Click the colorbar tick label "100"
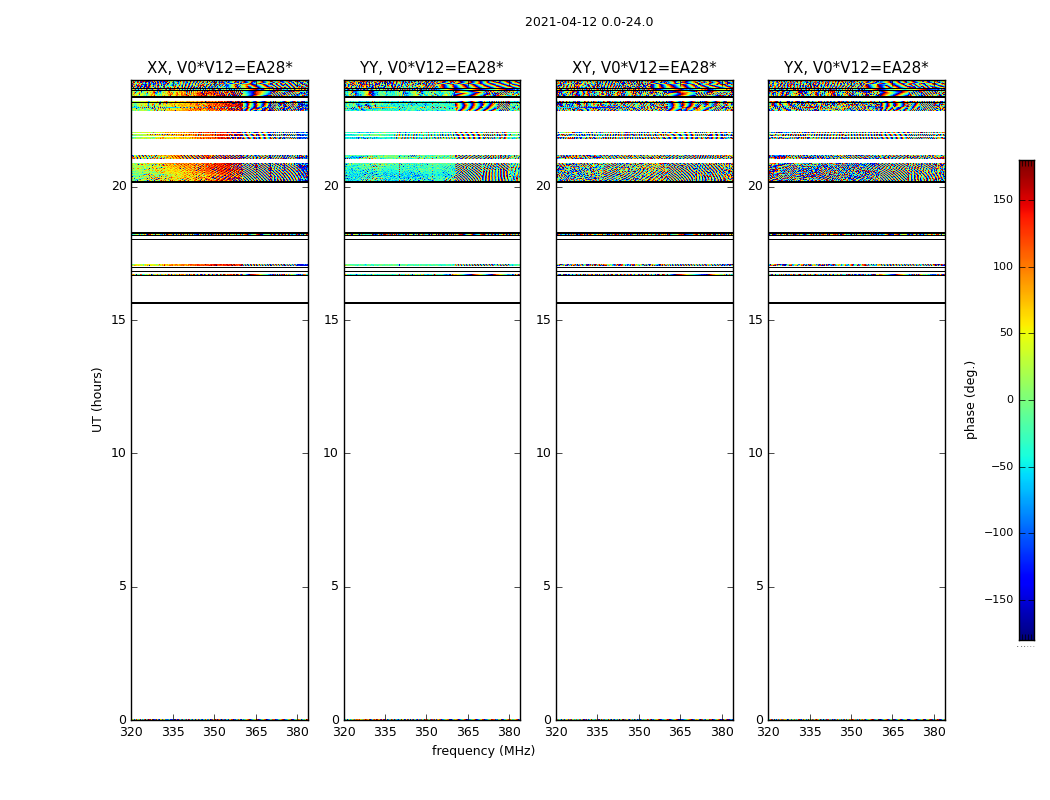The height and width of the screenshot is (800, 1050). click(1003, 266)
